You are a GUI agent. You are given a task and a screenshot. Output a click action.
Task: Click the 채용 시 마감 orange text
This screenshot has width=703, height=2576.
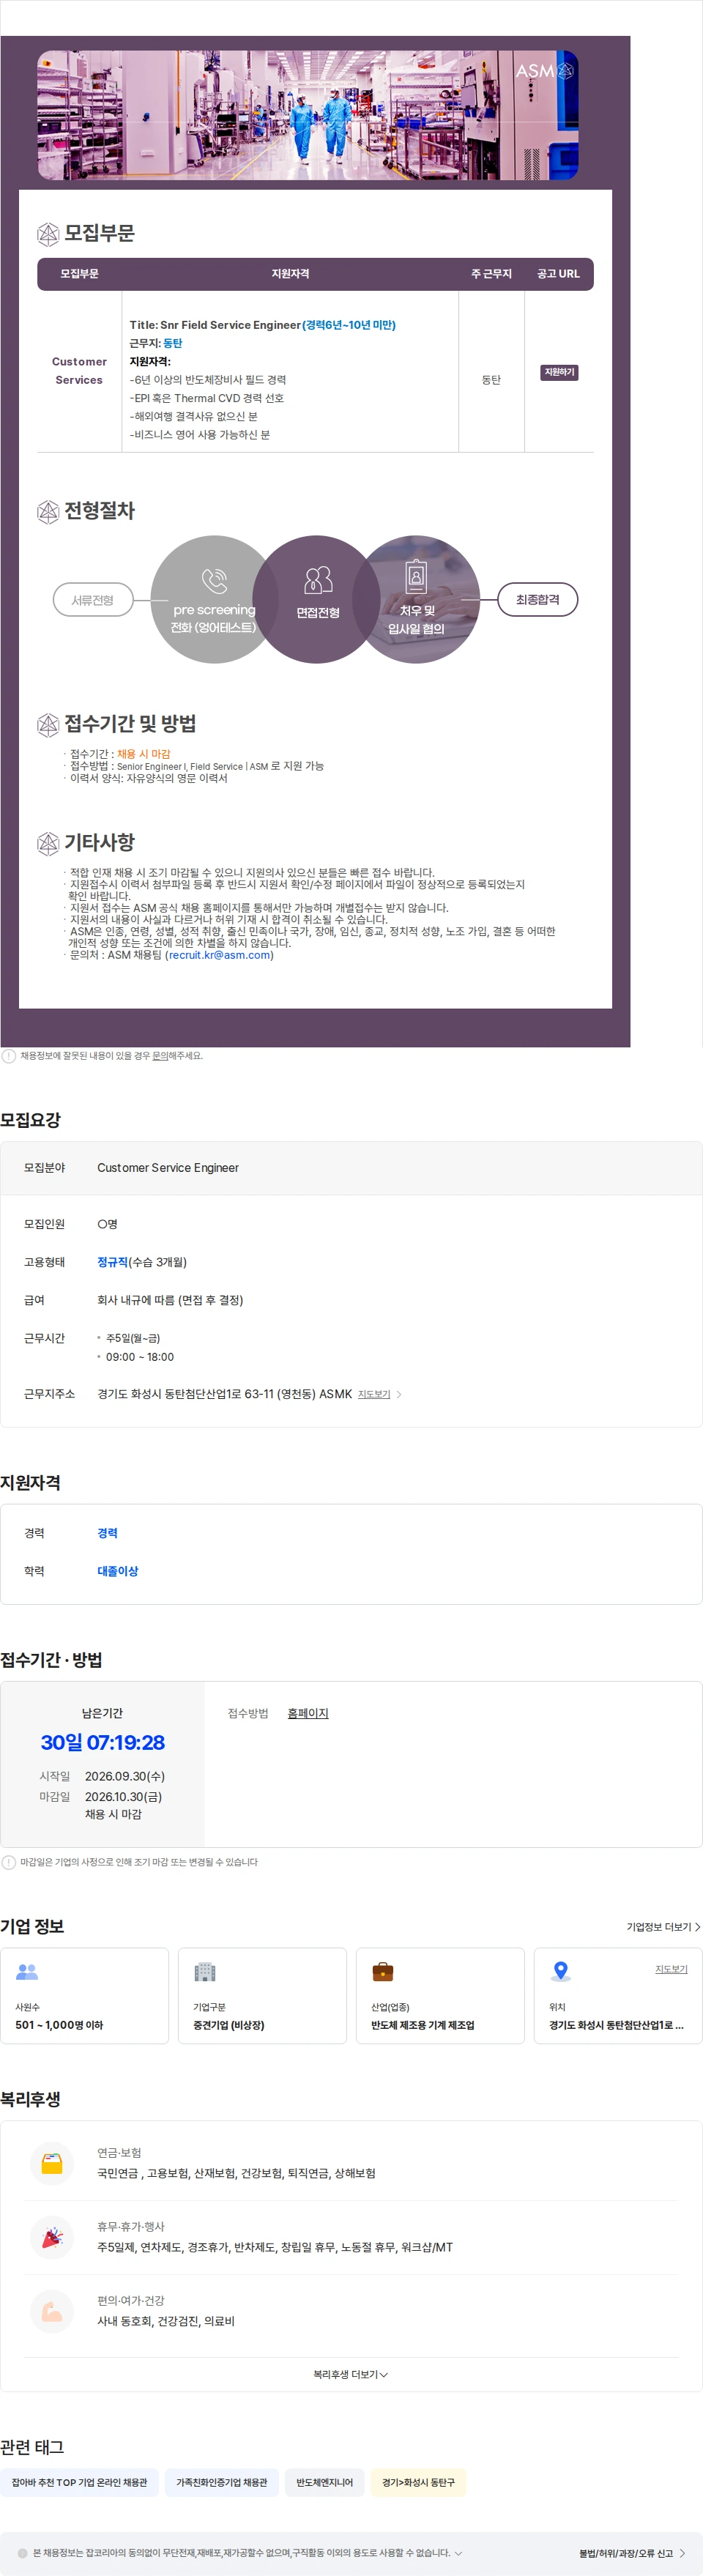144,754
